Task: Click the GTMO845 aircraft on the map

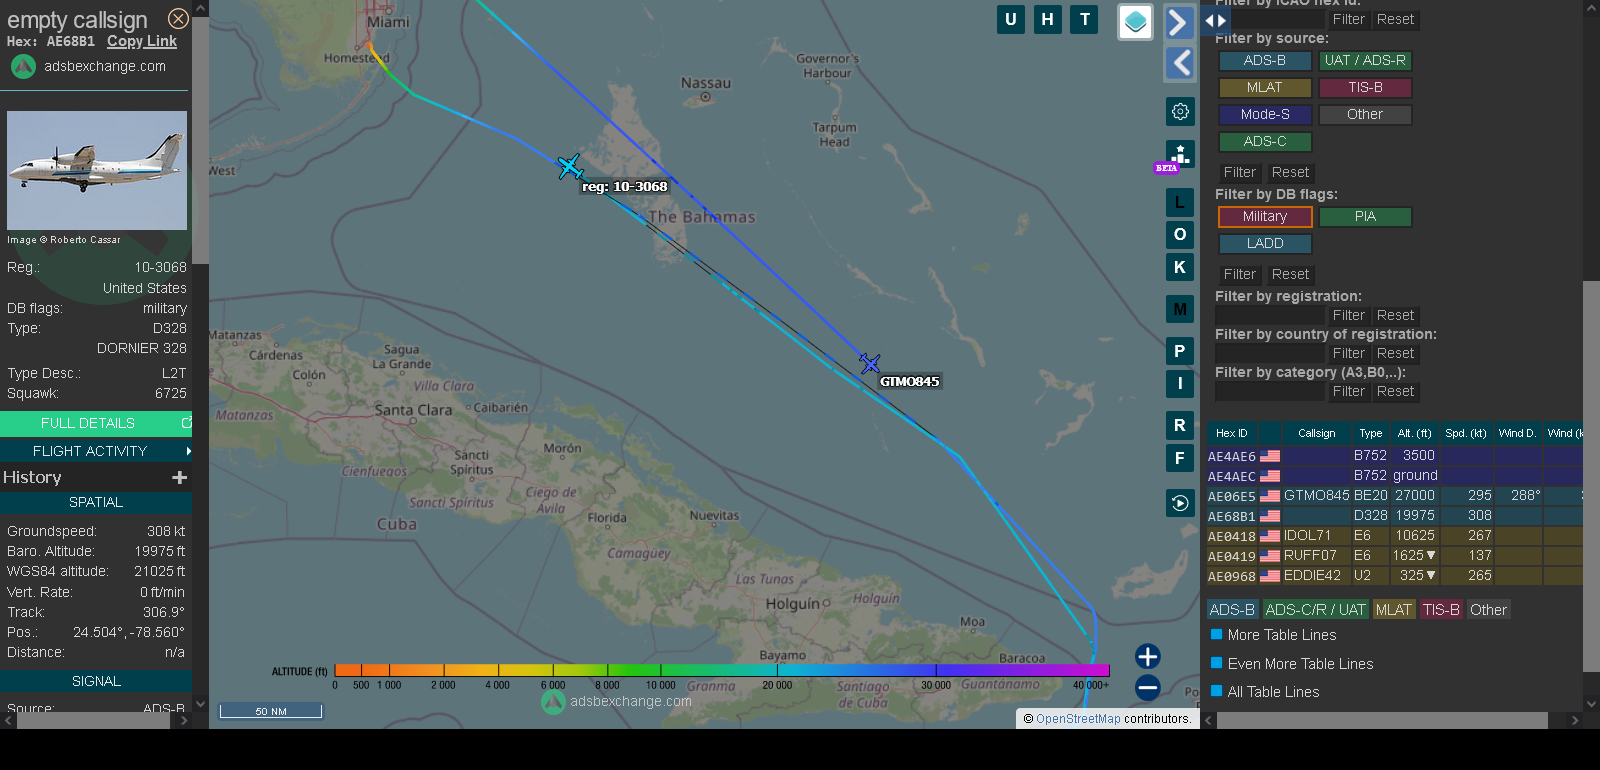Action: coord(870,363)
